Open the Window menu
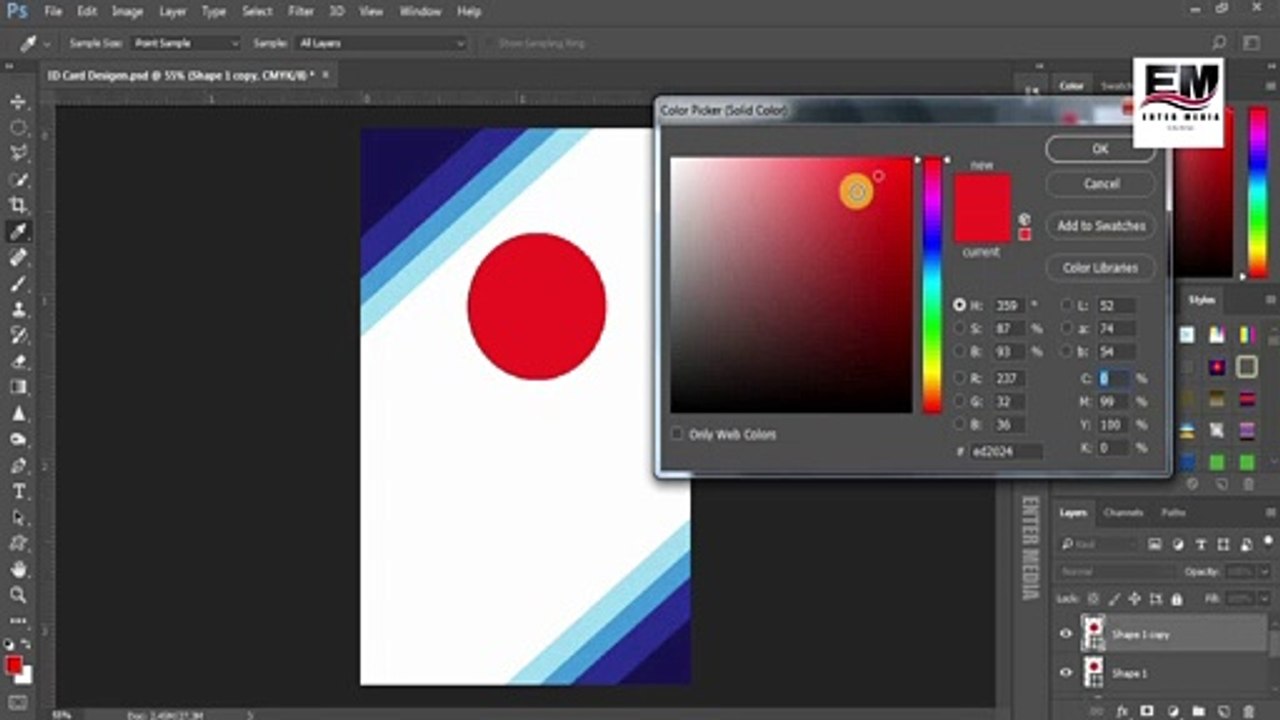 click(x=420, y=11)
